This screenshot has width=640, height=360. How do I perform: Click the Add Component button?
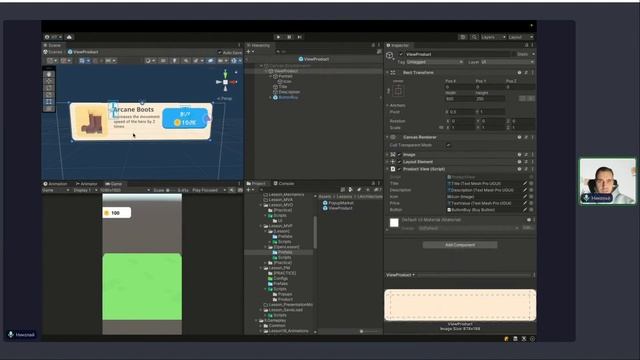tap(460, 245)
